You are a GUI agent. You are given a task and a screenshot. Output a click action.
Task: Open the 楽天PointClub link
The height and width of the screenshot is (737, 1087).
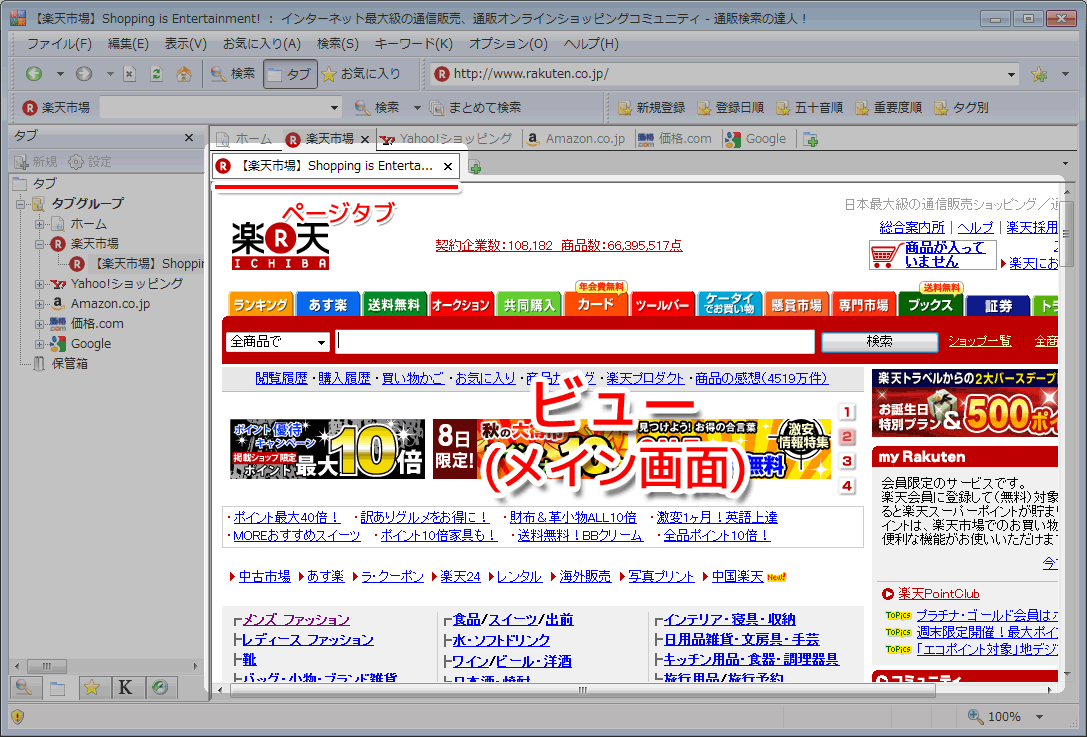point(939,593)
